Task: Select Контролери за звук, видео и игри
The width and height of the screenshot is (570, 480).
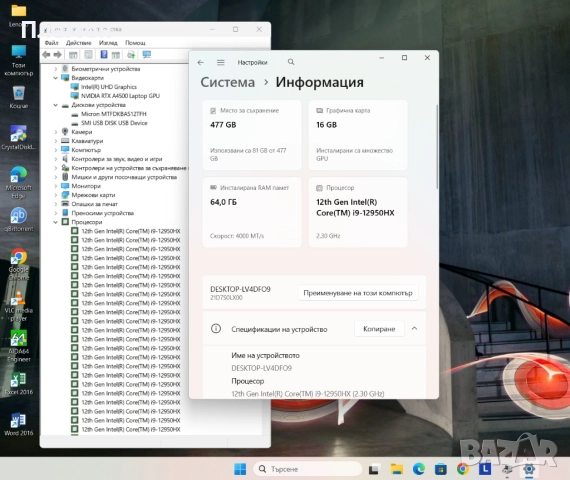Action: [117, 159]
